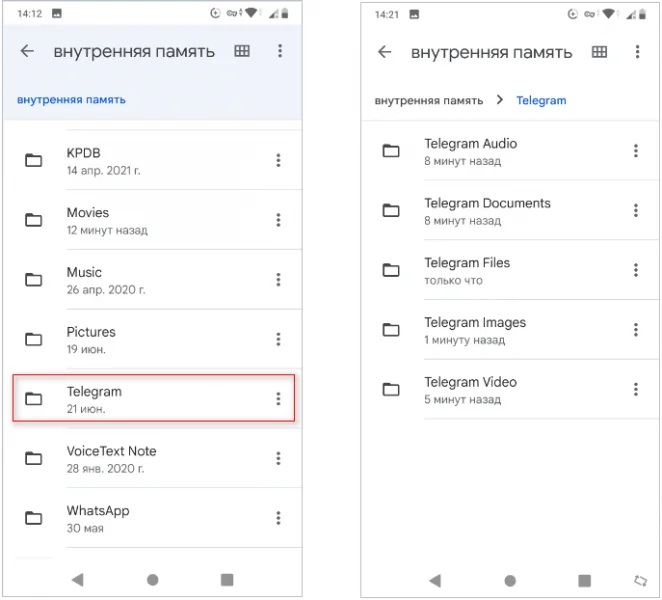Viewport: 662px width, 600px height.
Task: Click 'внутренняя память' breadcrumb on right screen
Action: [x=429, y=100]
